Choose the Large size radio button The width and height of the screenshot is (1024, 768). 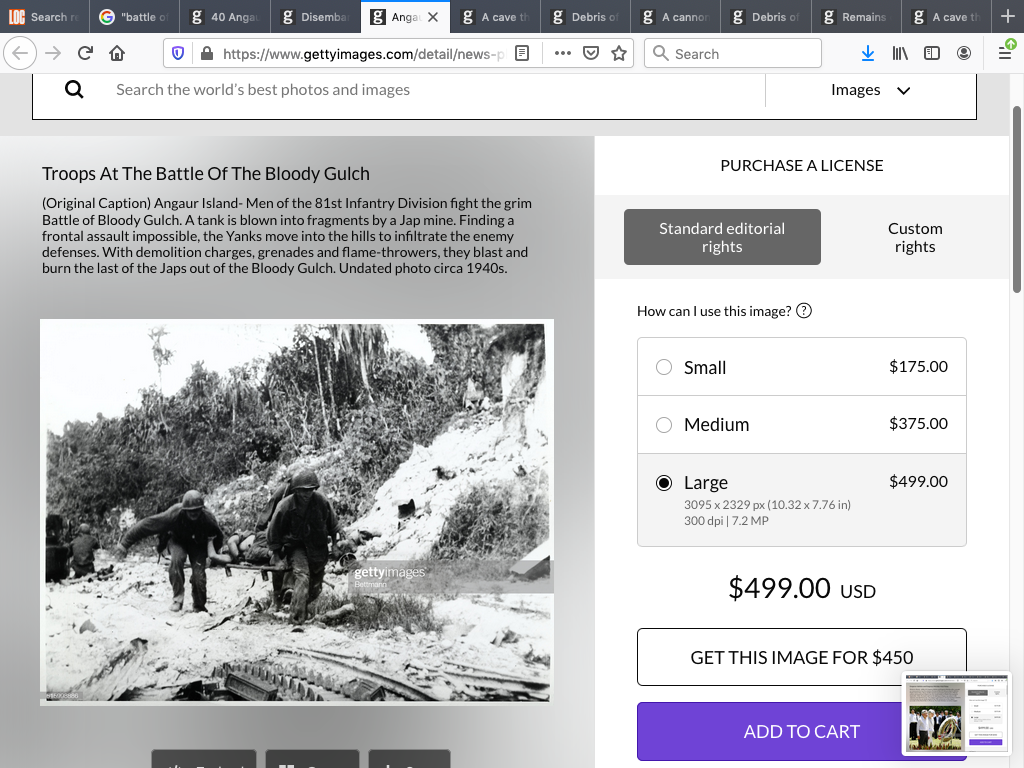(664, 483)
